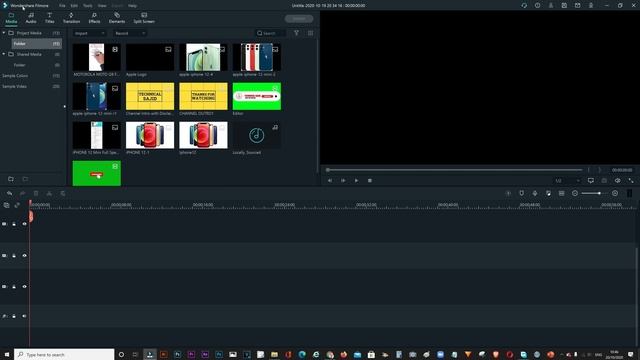Open the Tools menu
The width and height of the screenshot is (640, 360).
point(88,6)
